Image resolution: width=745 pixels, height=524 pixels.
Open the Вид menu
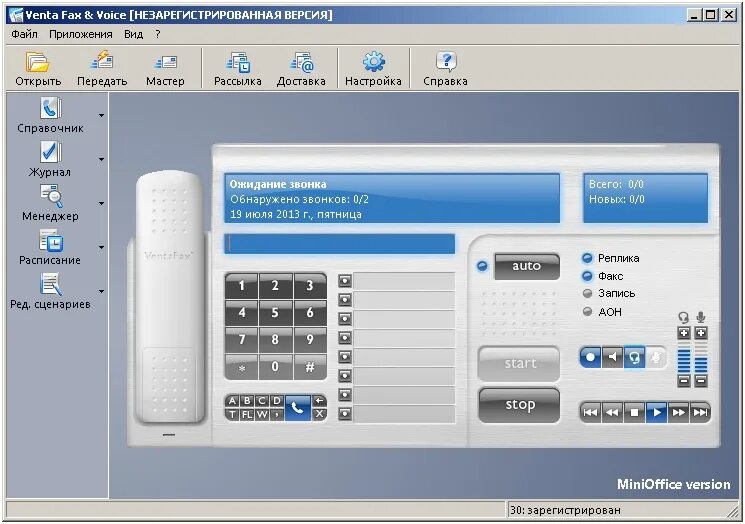click(134, 34)
